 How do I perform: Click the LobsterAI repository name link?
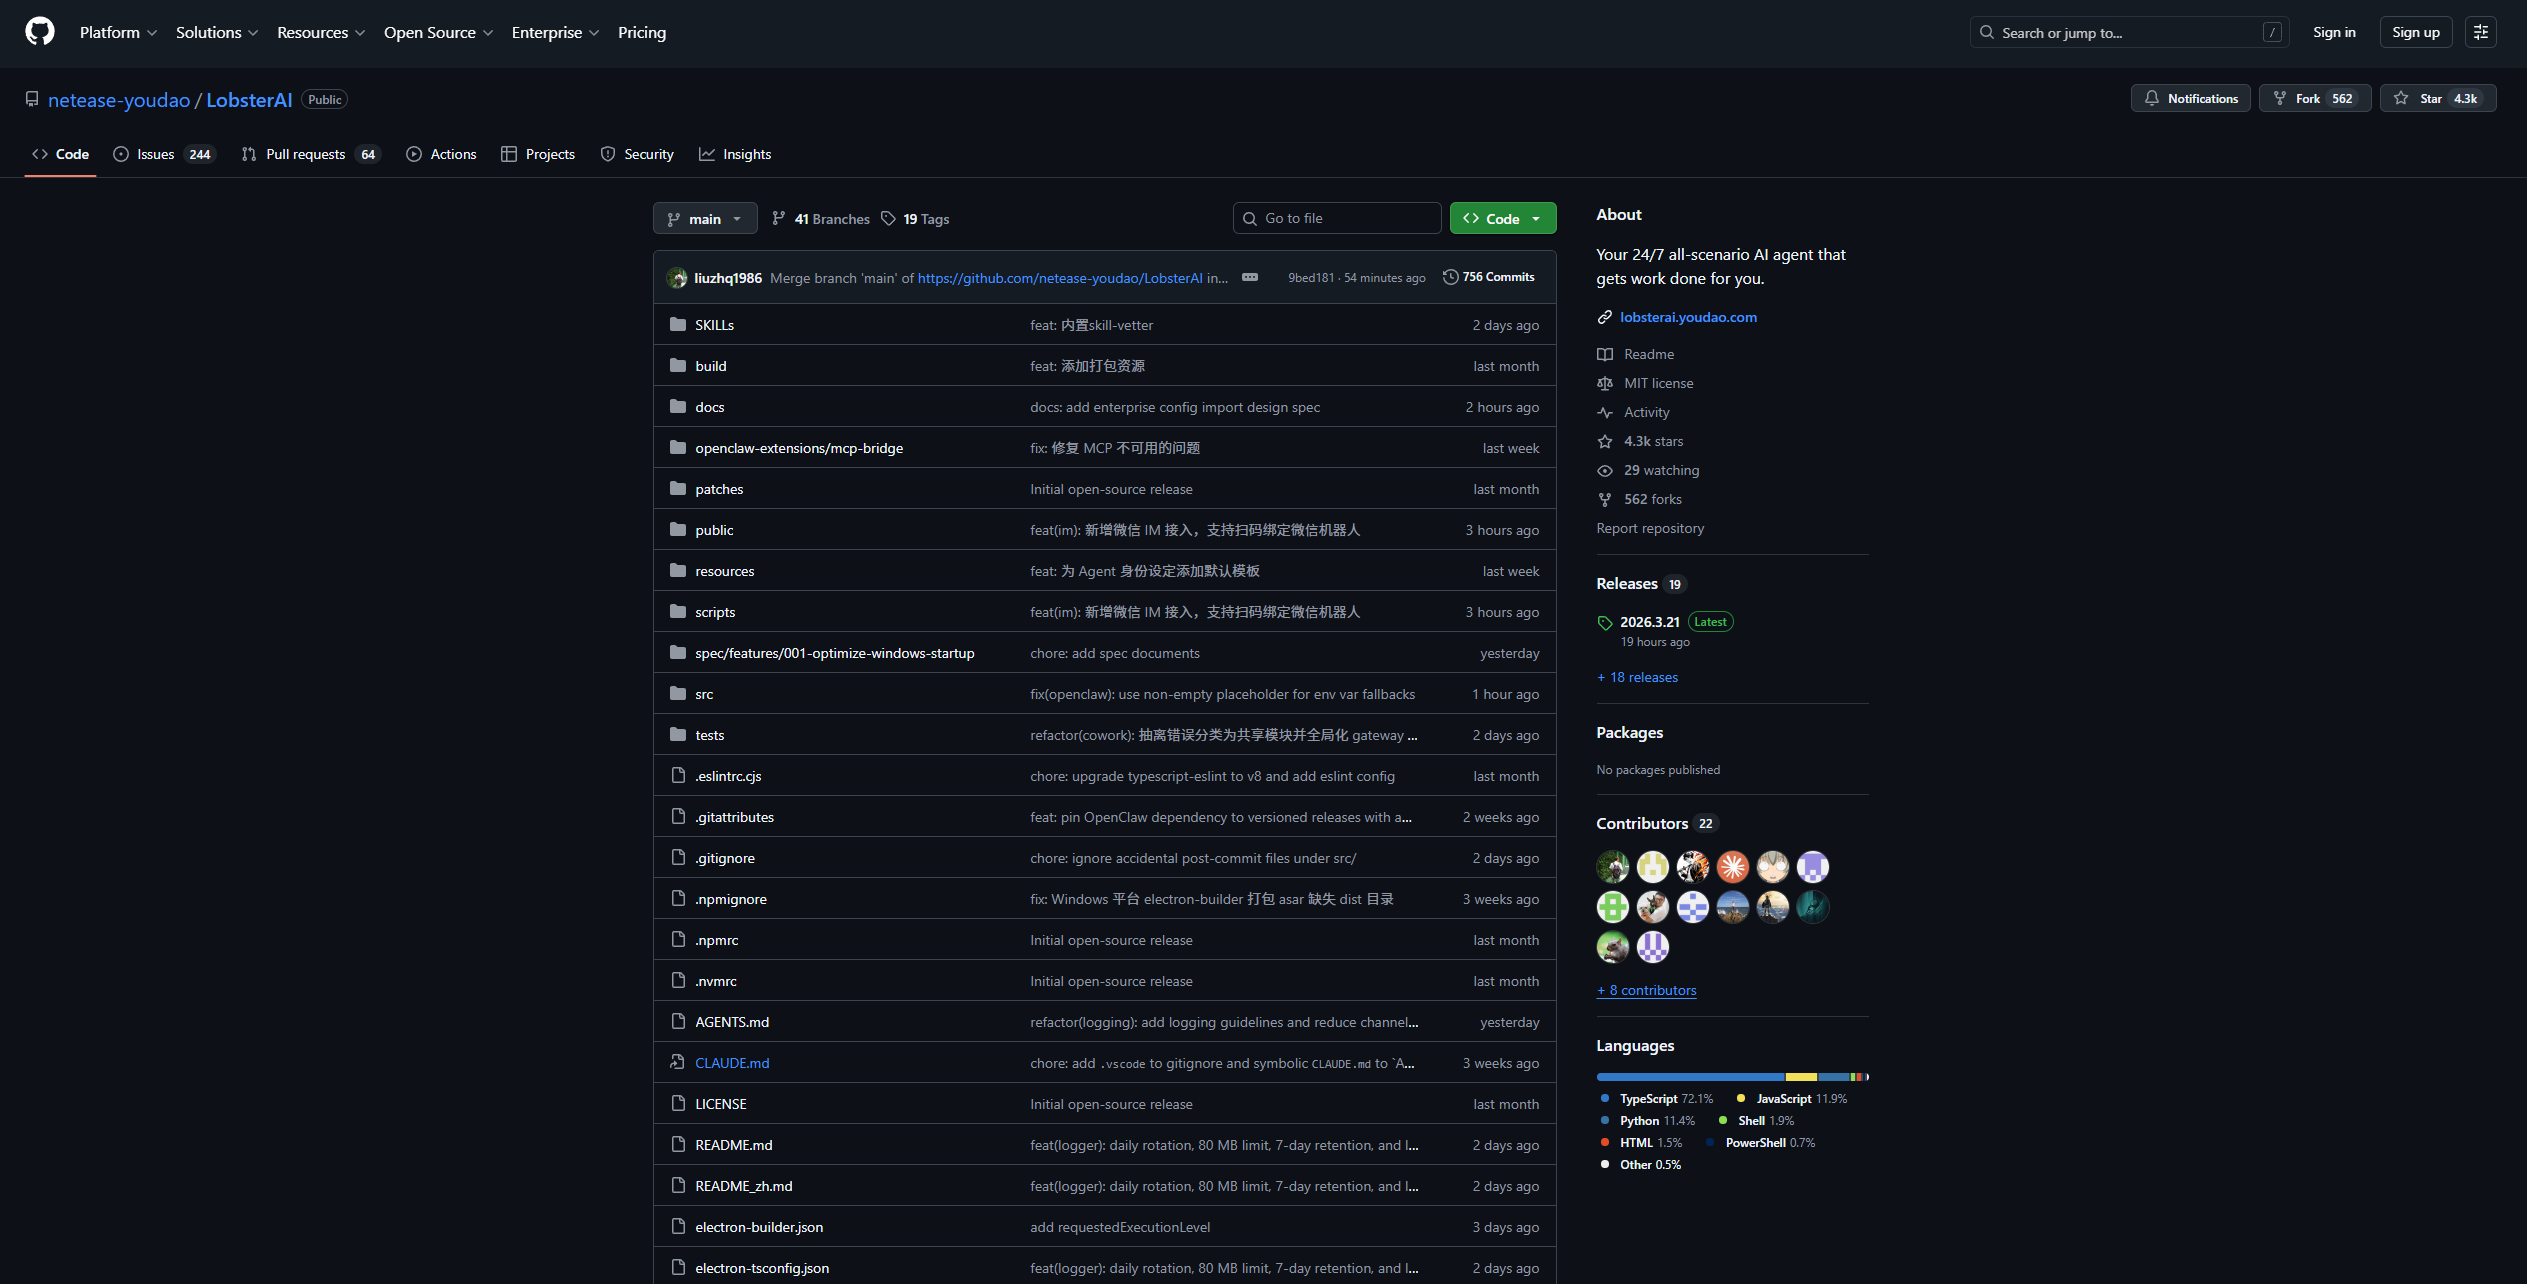[x=249, y=100]
